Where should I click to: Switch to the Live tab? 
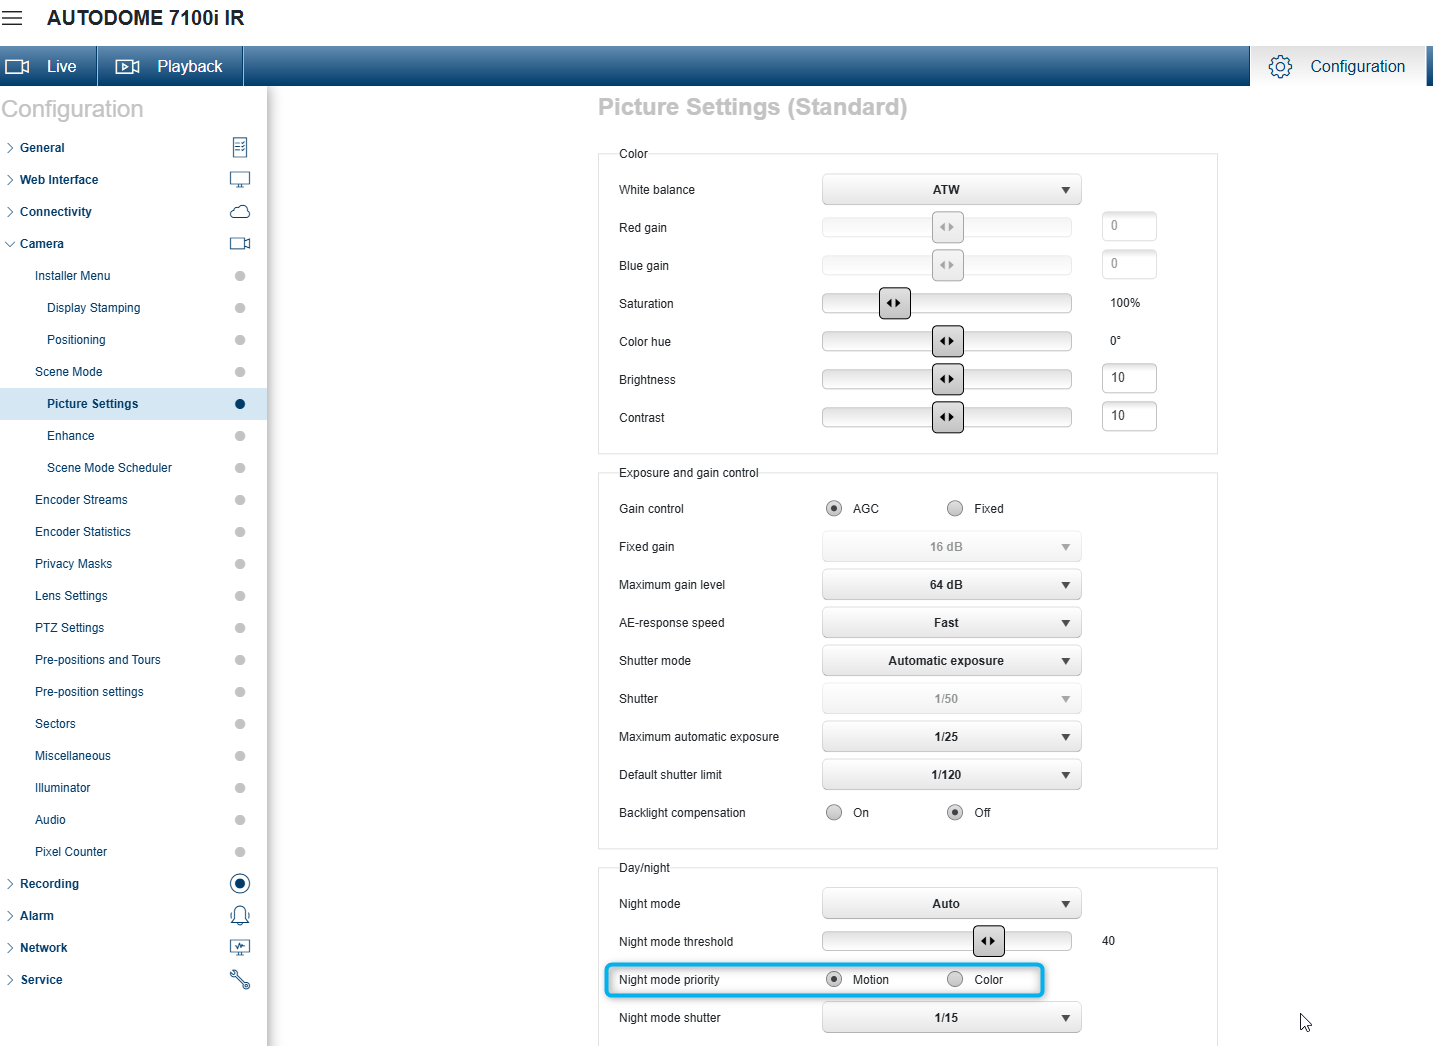pos(48,67)
